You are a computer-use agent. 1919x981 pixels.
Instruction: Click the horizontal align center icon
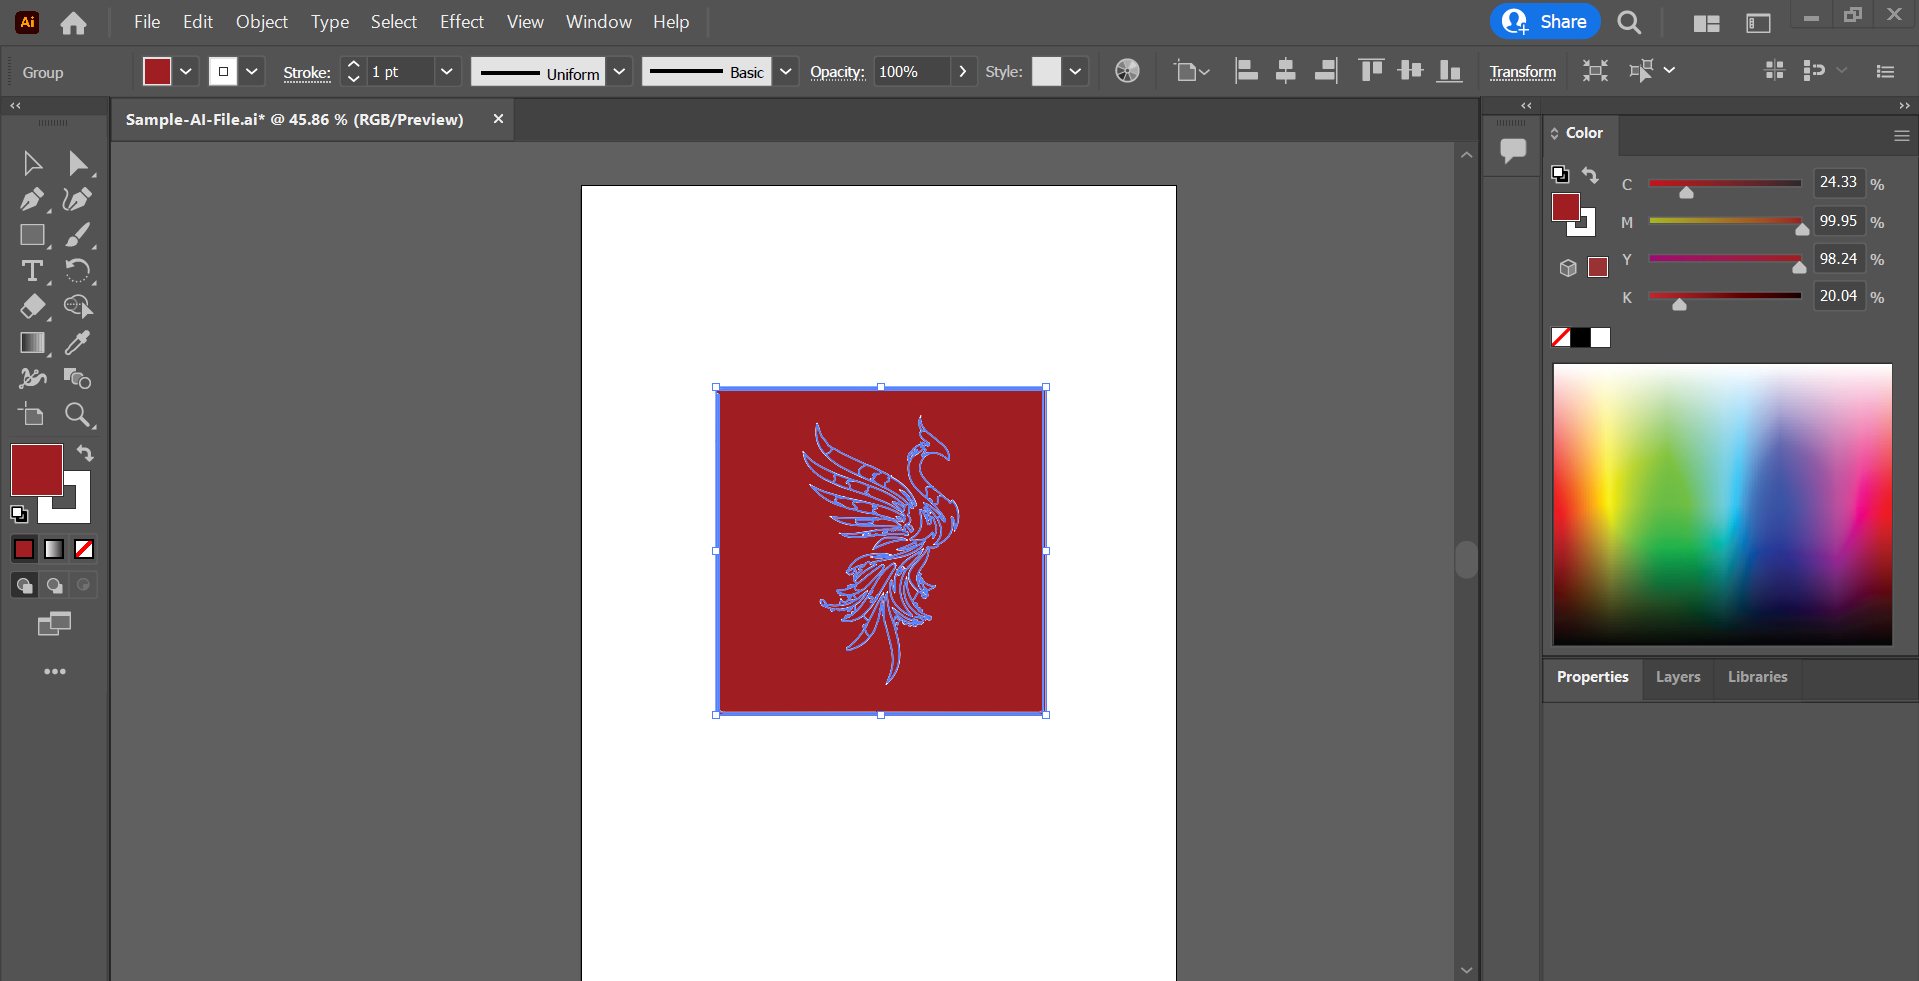click(x=1286, y=71)
